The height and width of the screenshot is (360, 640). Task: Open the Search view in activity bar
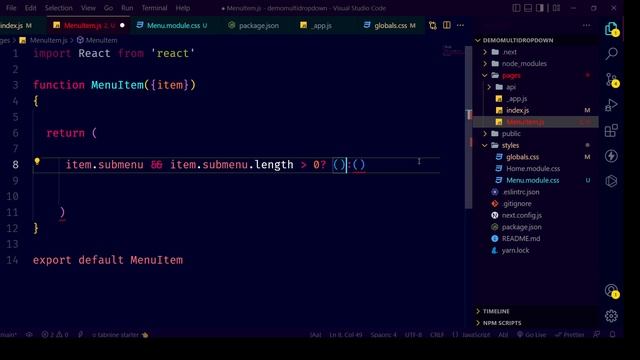point(611,53)
